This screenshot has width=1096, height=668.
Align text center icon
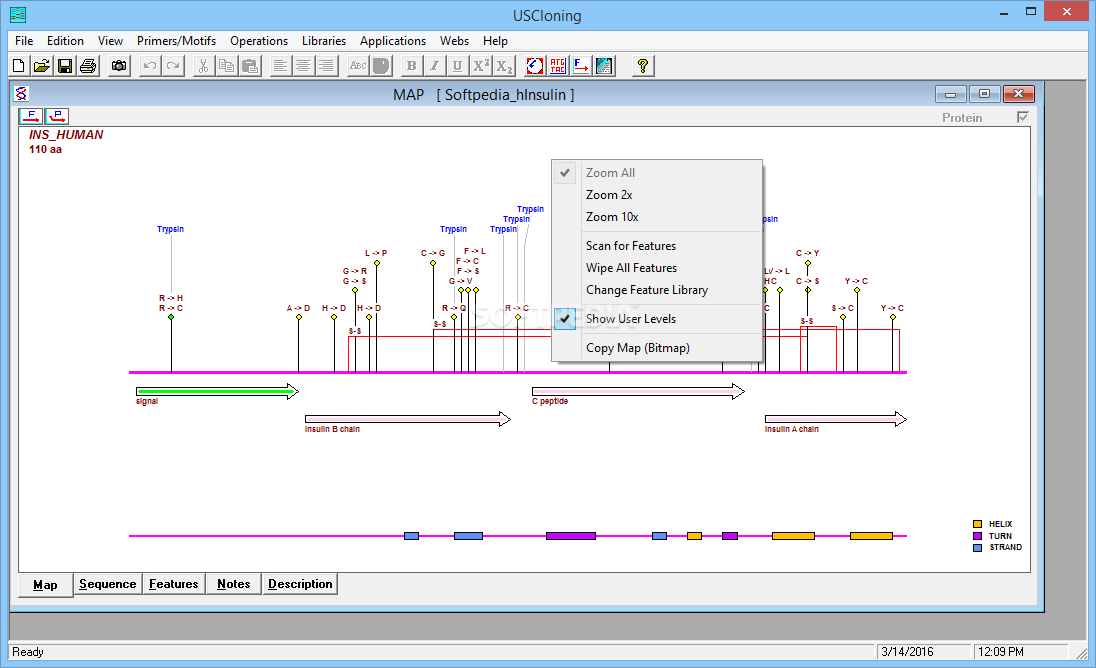[x=303, y=66]
